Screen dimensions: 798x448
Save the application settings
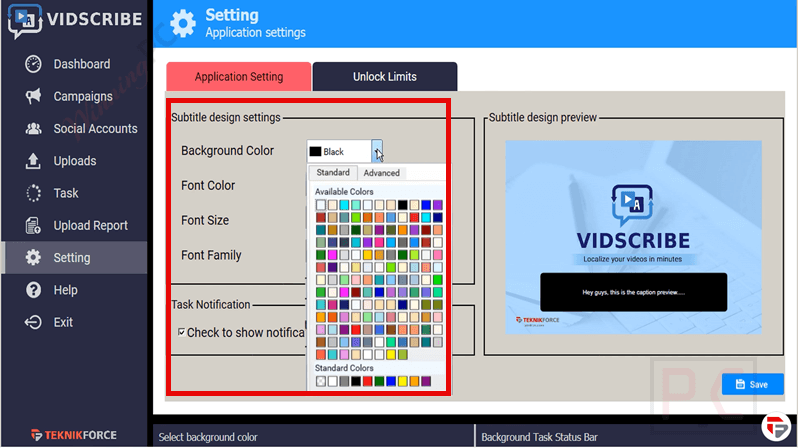[752, 384]
